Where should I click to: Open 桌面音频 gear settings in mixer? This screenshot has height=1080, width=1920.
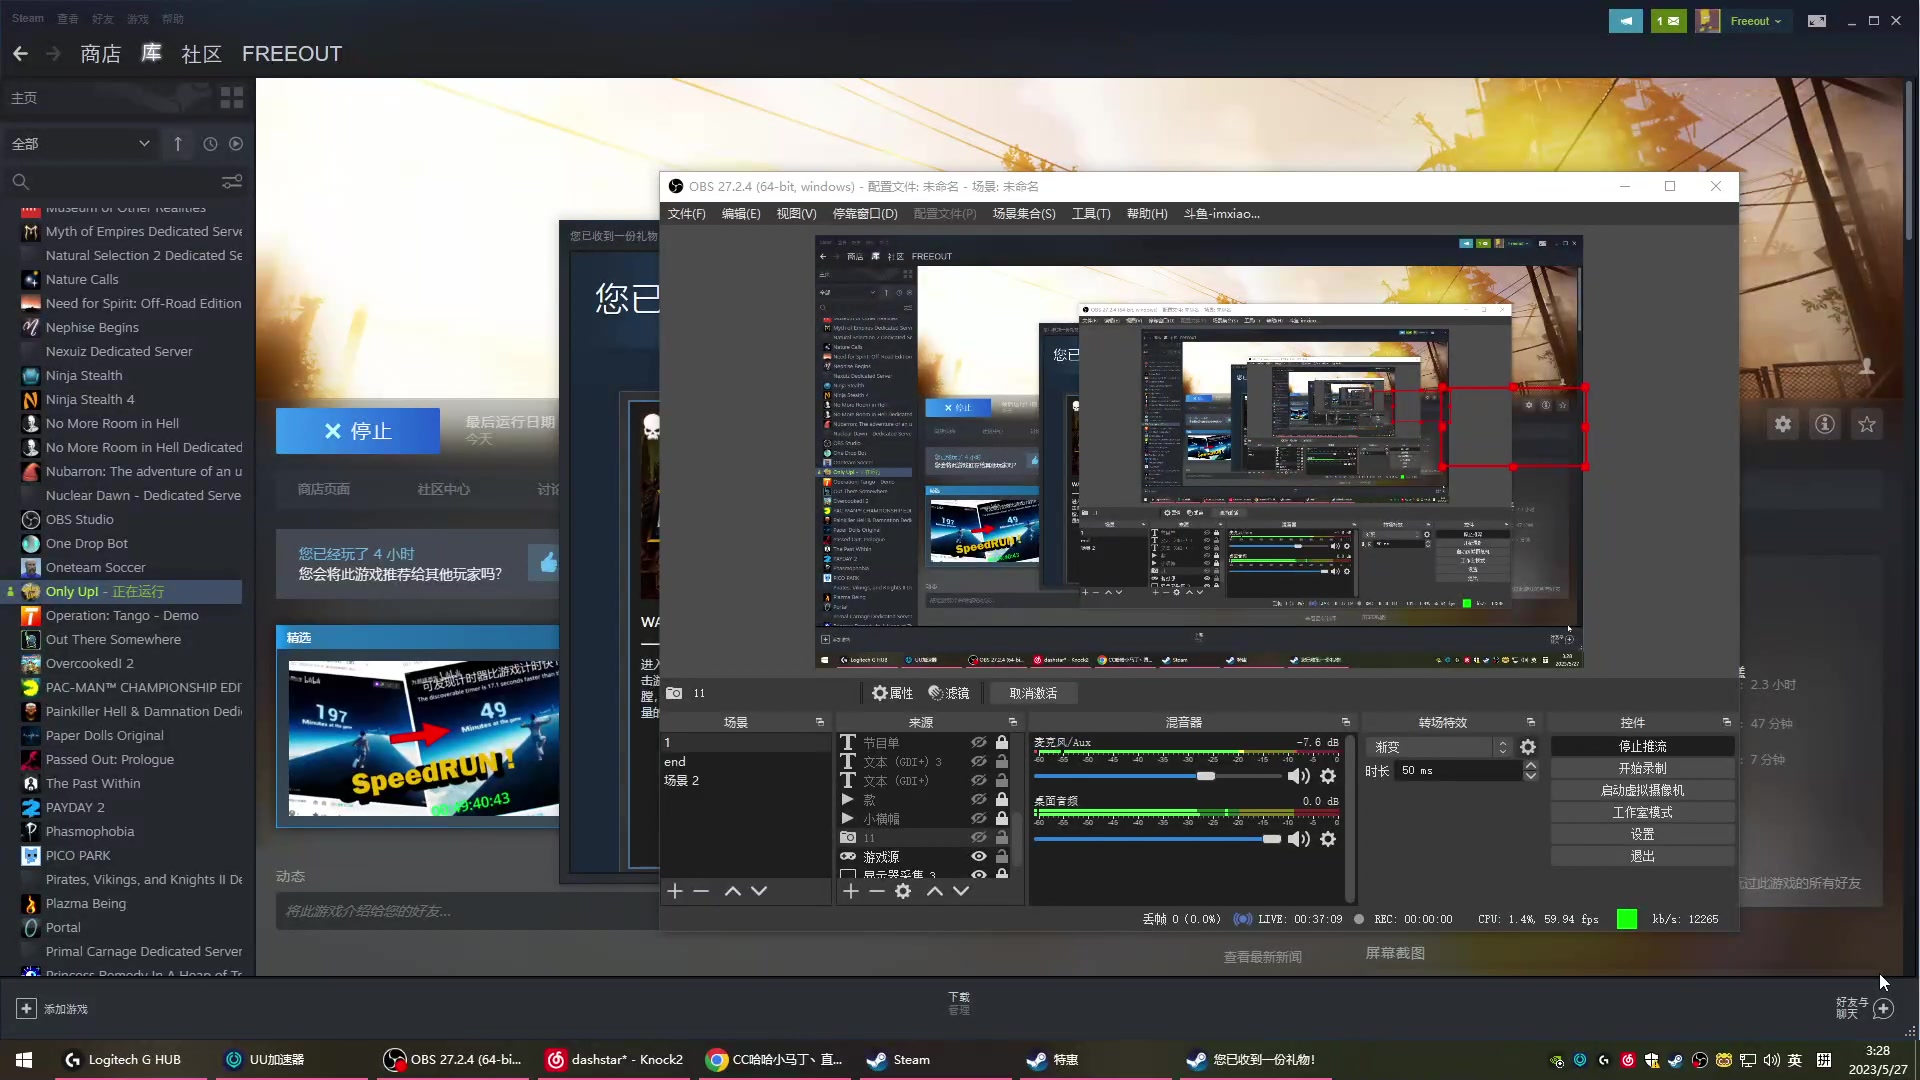(1328, 840)
